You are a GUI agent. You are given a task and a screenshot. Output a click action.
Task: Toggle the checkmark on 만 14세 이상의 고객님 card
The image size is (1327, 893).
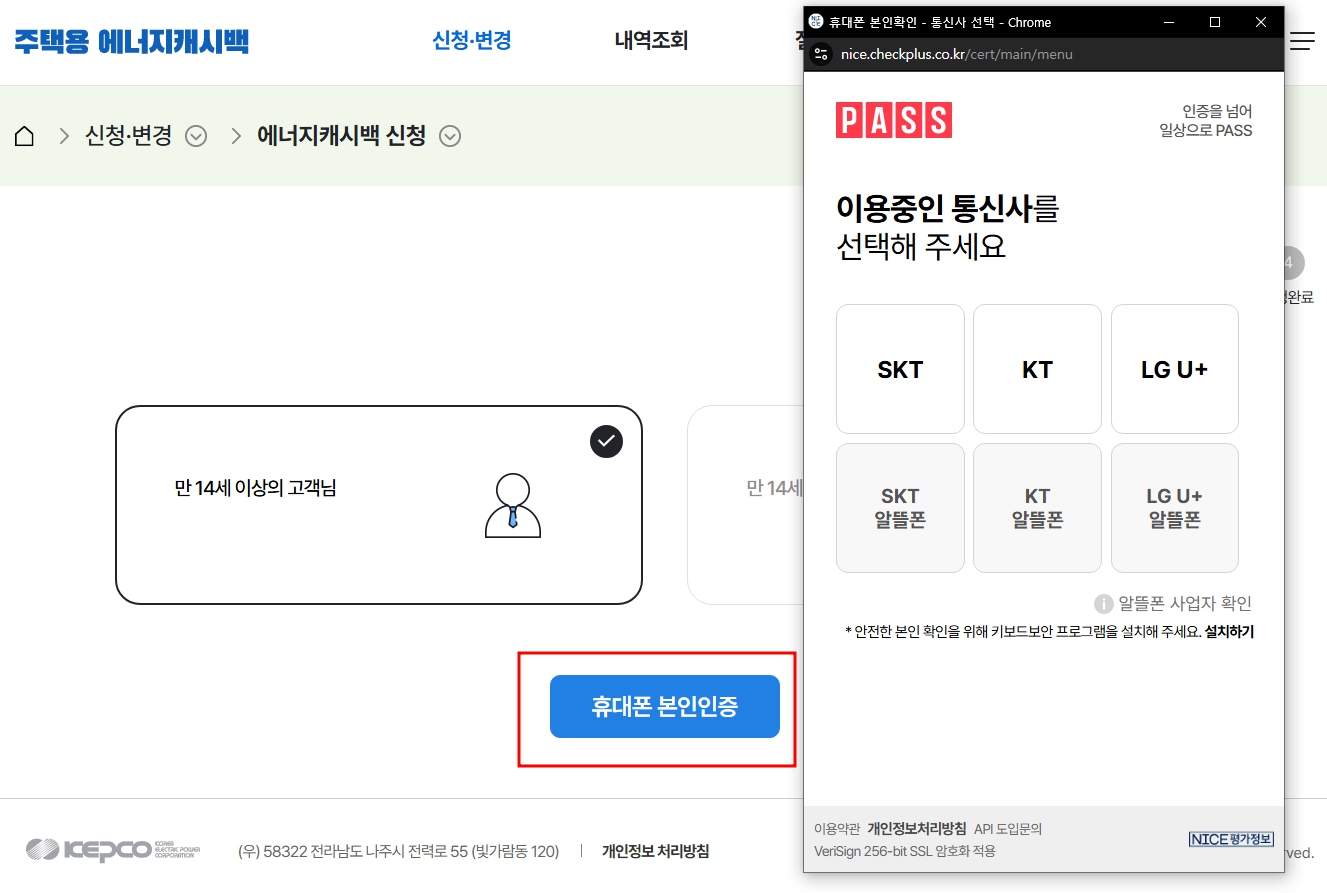click(606, 441)
